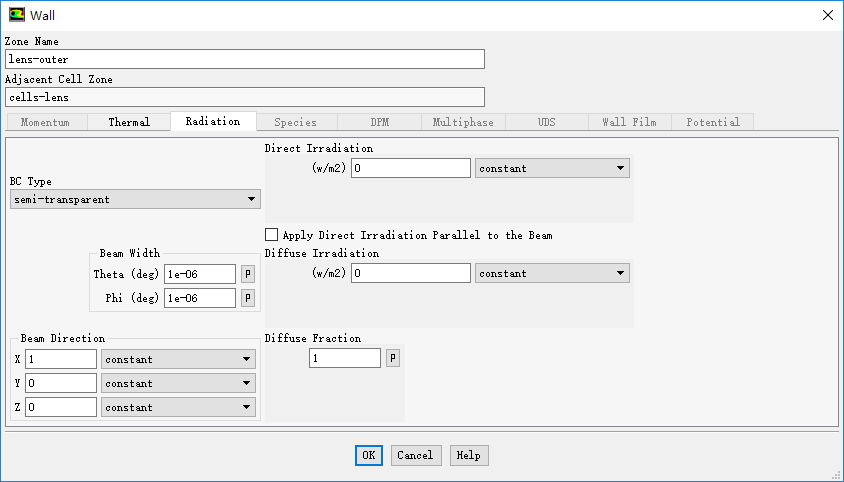The width and height of the screenshot is (844, 482).
Task: Focus the Theta beam width field
Action: [199, 274]
